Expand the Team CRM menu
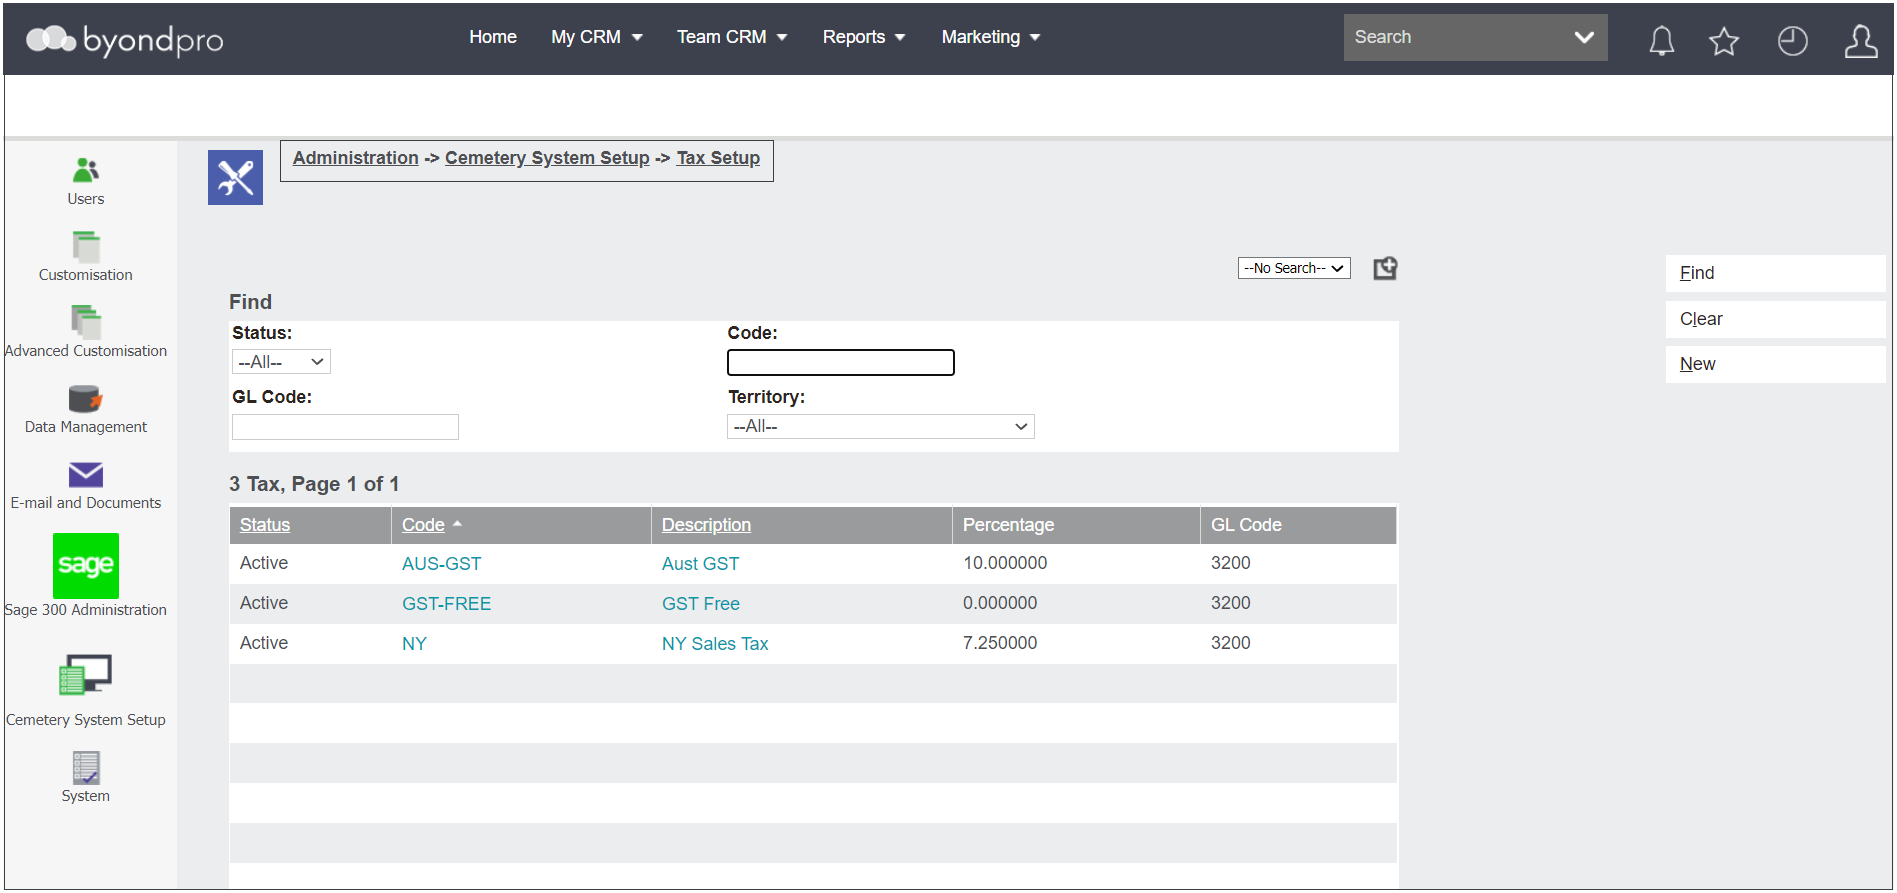This screenshot has height=893, width=1897. click(x=732, y=37)
